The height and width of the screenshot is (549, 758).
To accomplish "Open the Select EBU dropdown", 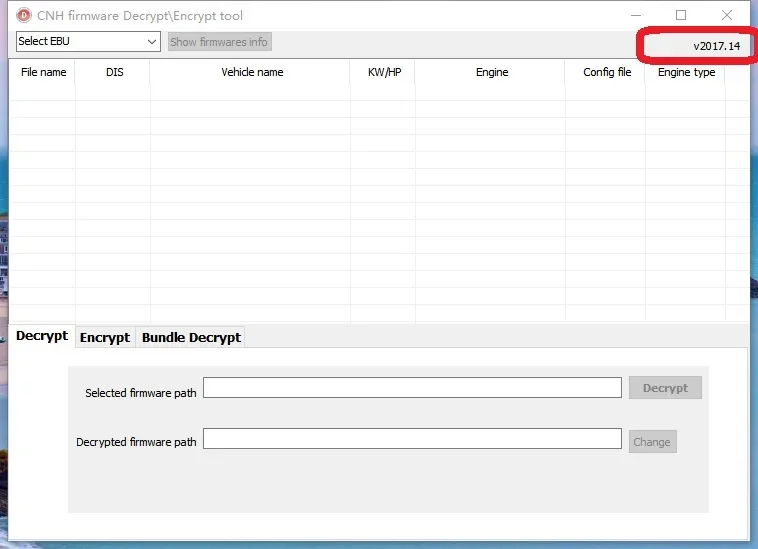I will [x=88, y=42].
